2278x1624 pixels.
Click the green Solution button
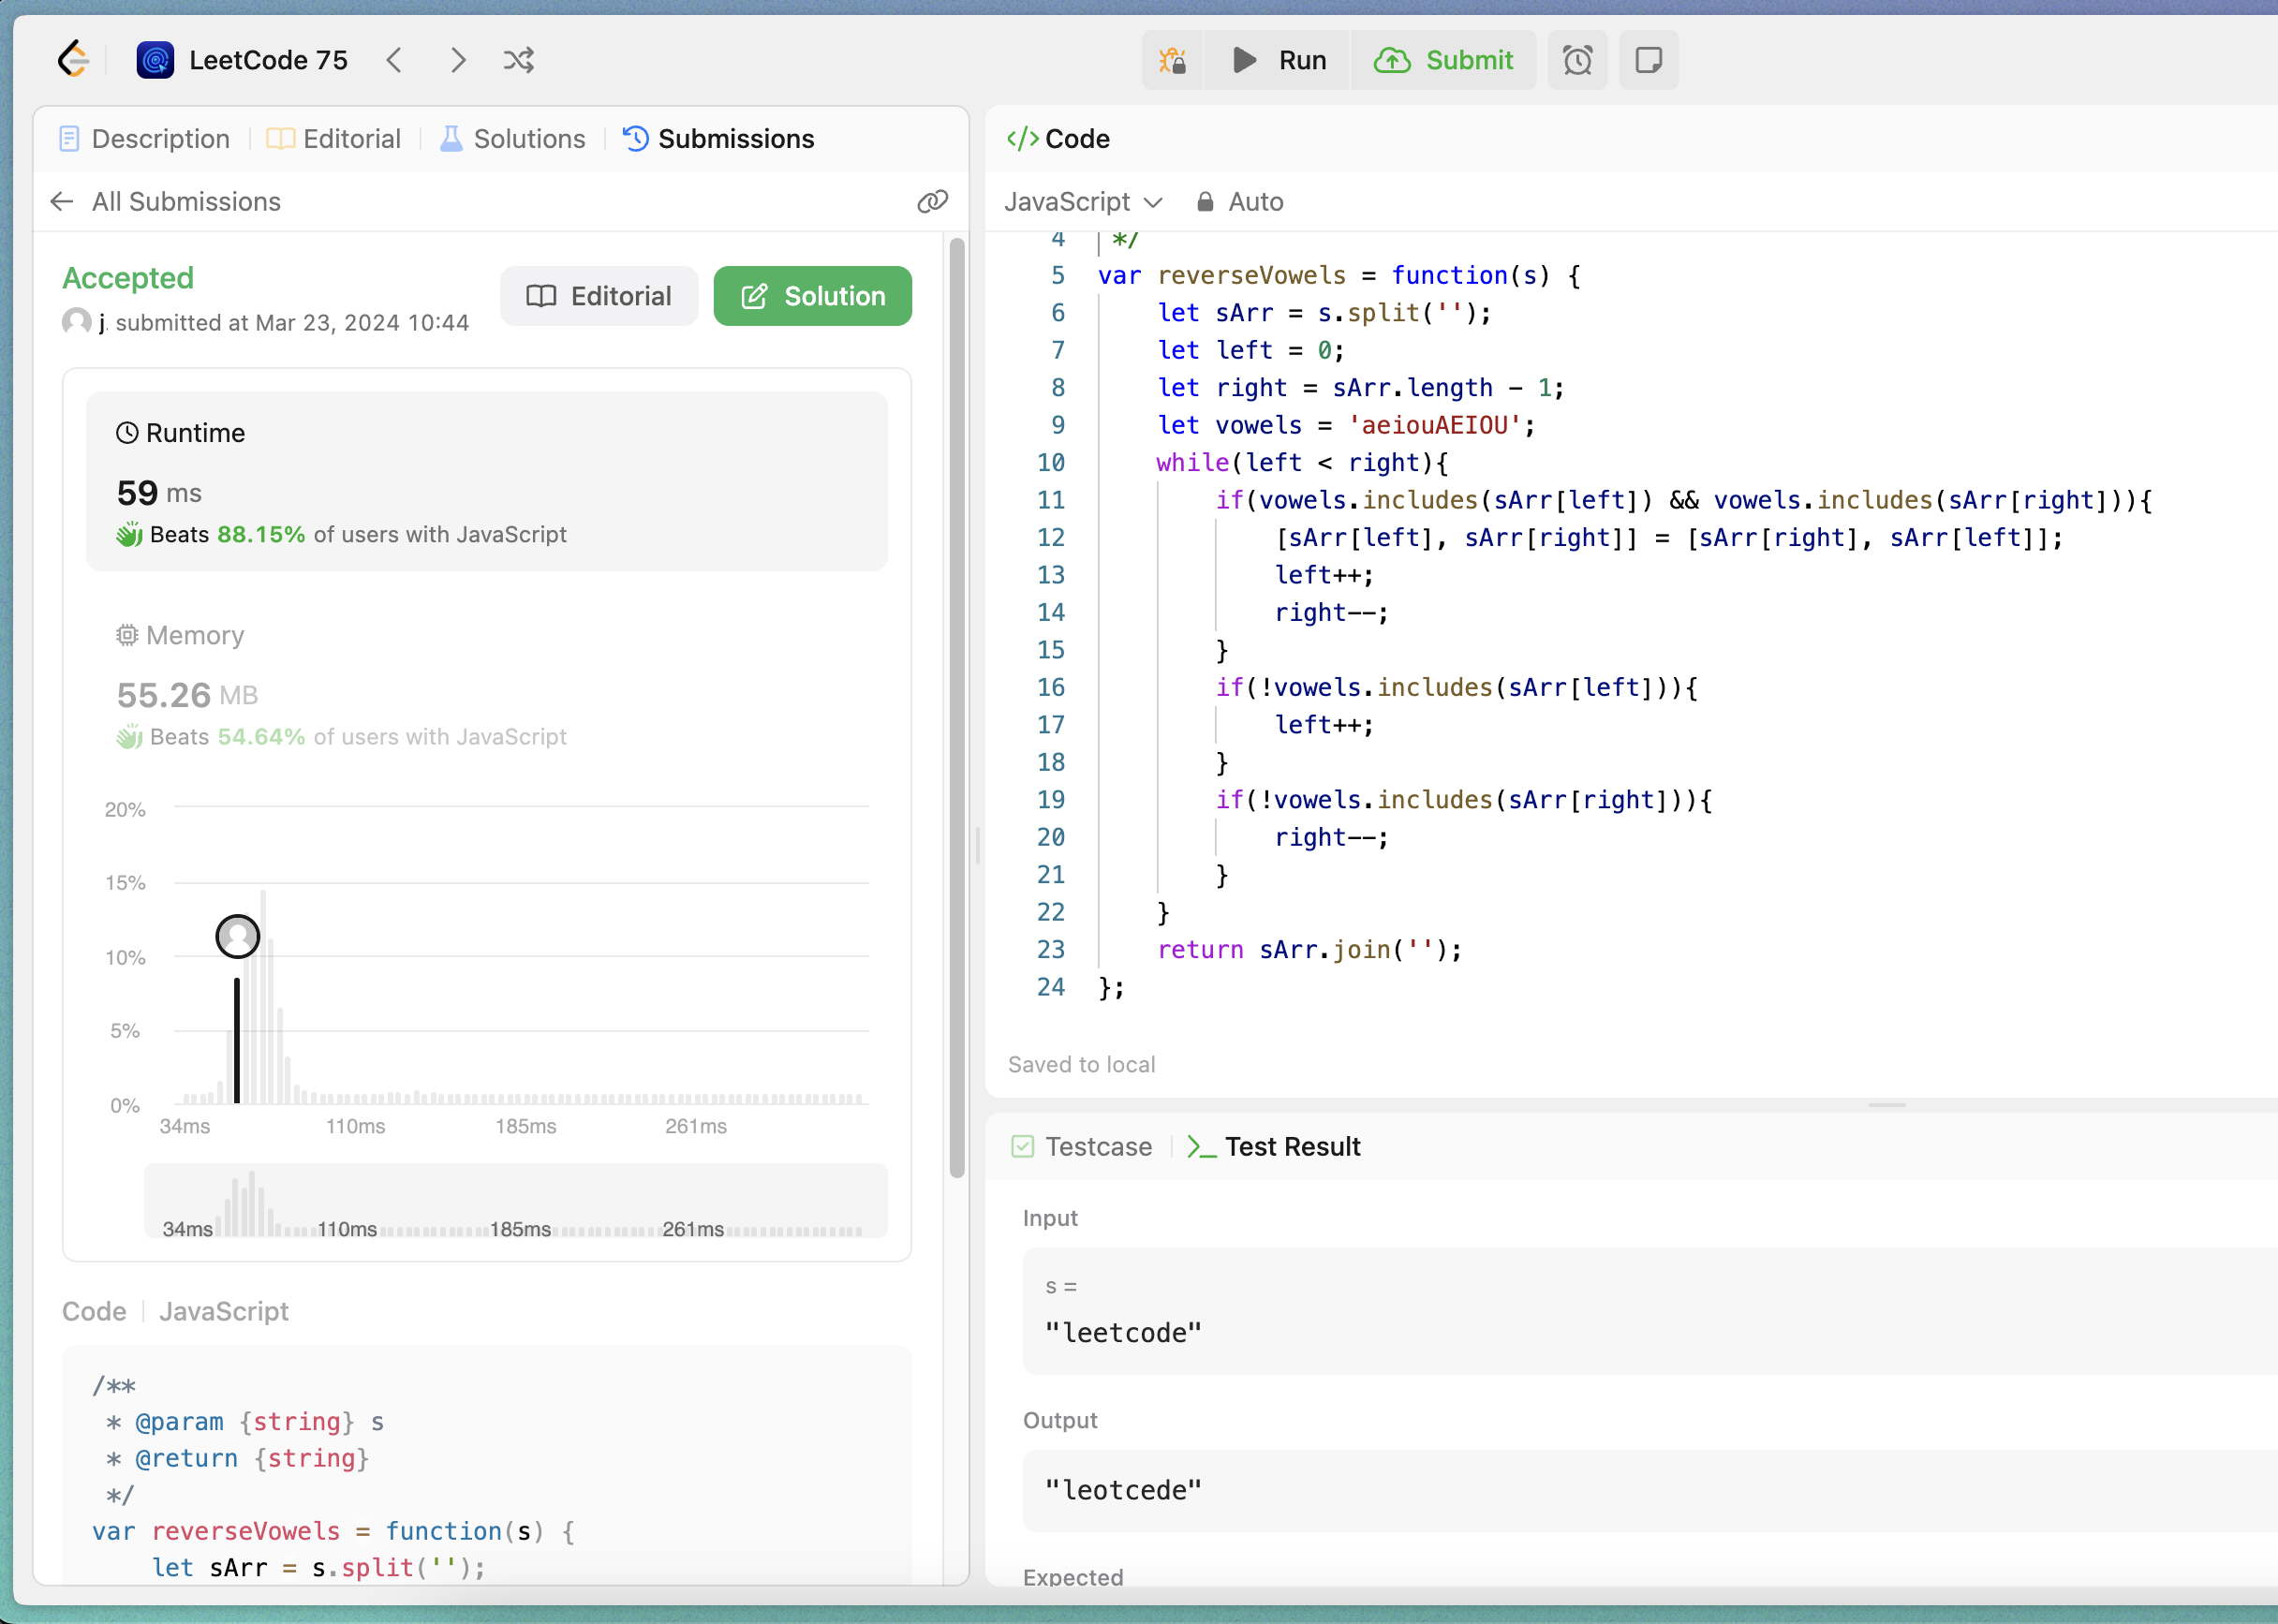tap(812, 296)
